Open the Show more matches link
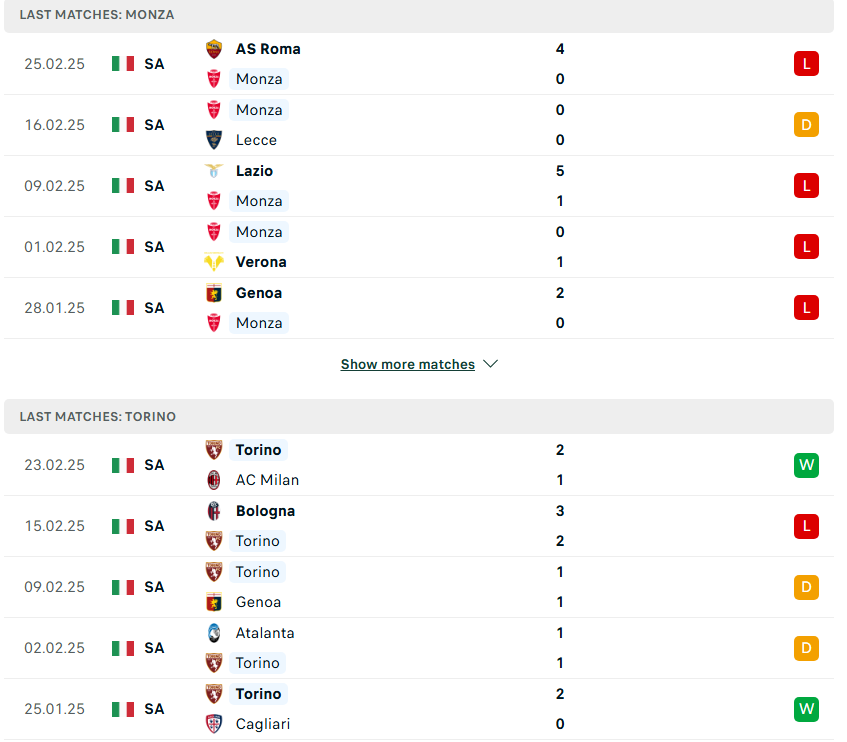Viewport: 847px width, 742px height. [x=408, y=365]
